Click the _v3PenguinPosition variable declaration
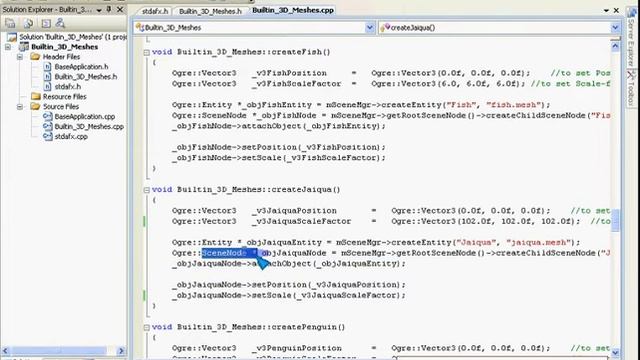The image size is (640, 360). (x=297, y=349)
